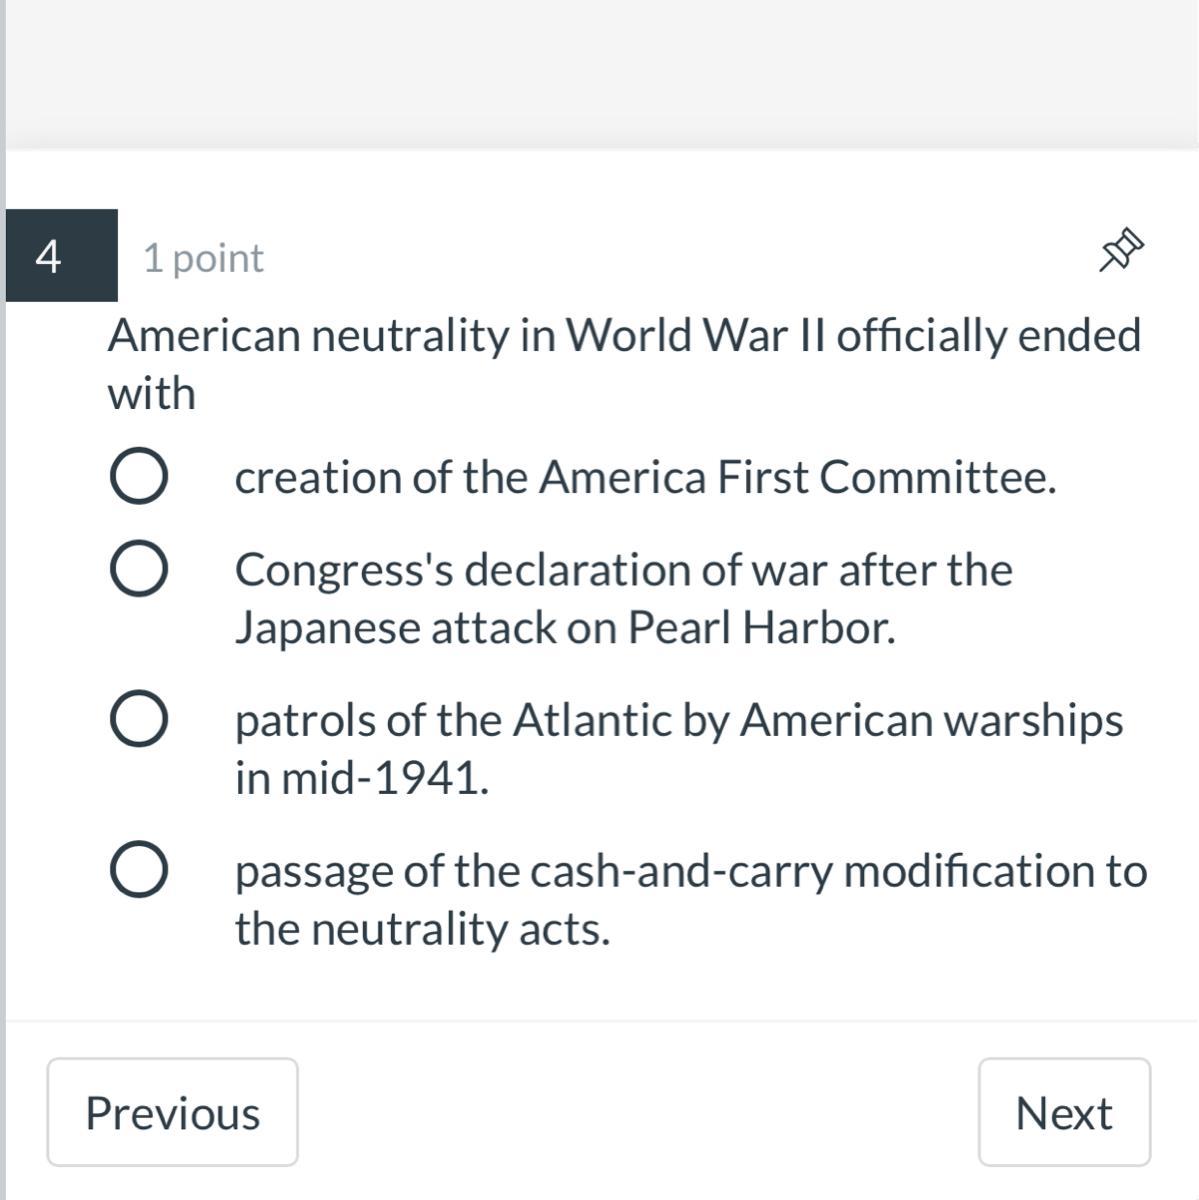Image resolution: width=1199 pixels, height=1200 pixels.
Task: Mark the Atlantic patrols option's radio circle
Action: pos(138,720)
